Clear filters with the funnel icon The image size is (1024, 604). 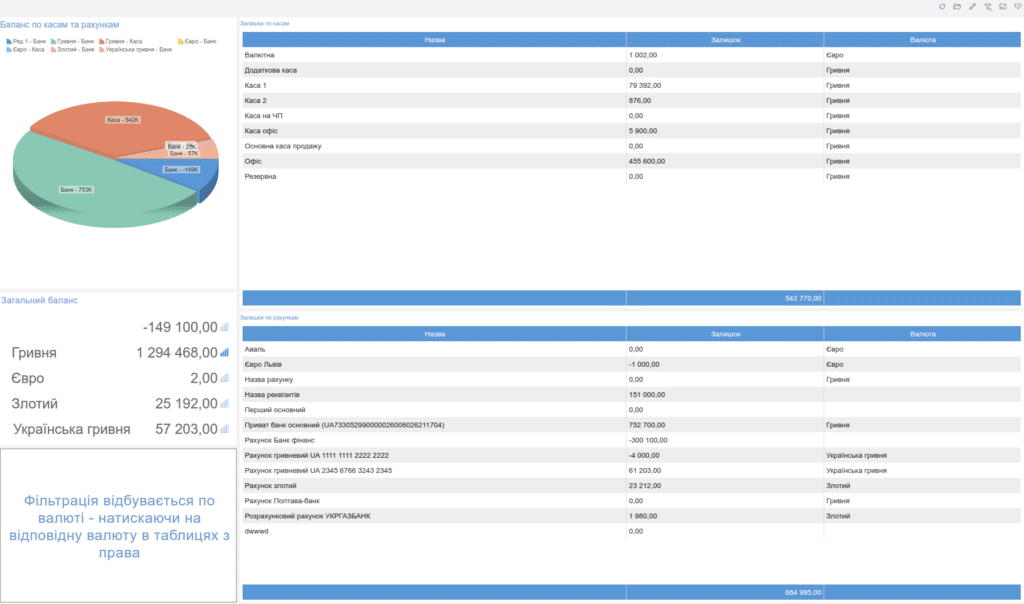pos(987,7)
